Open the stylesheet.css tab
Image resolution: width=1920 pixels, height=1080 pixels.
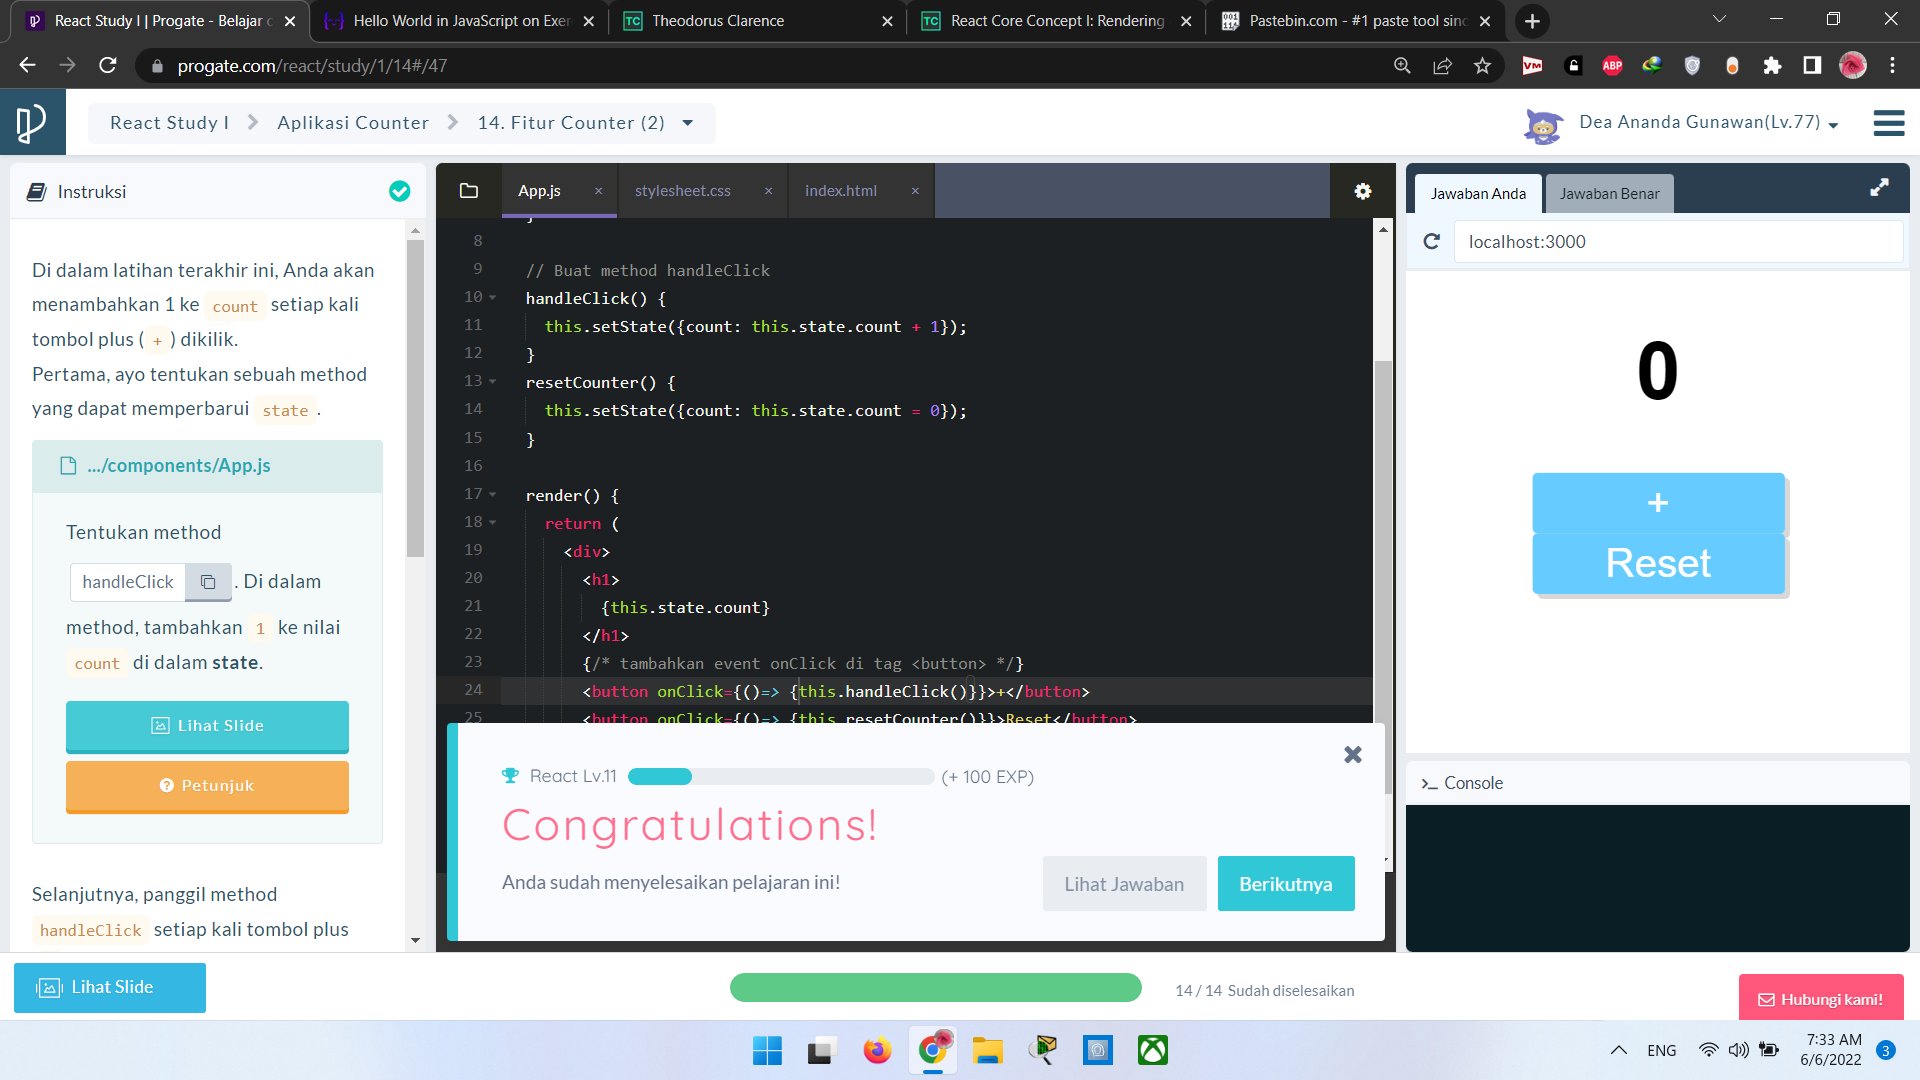click(x=682, y=190)
